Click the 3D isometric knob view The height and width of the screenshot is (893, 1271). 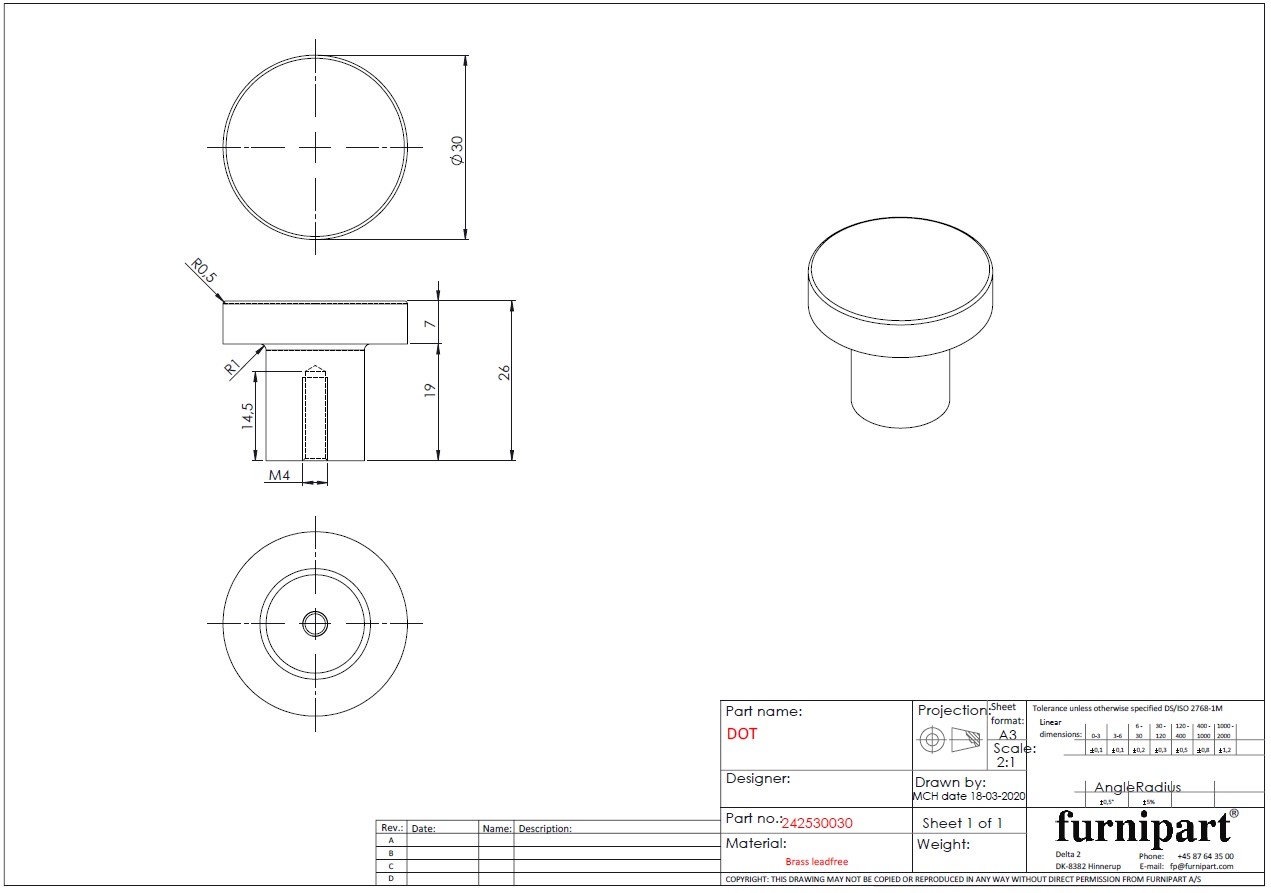[902, 322]
